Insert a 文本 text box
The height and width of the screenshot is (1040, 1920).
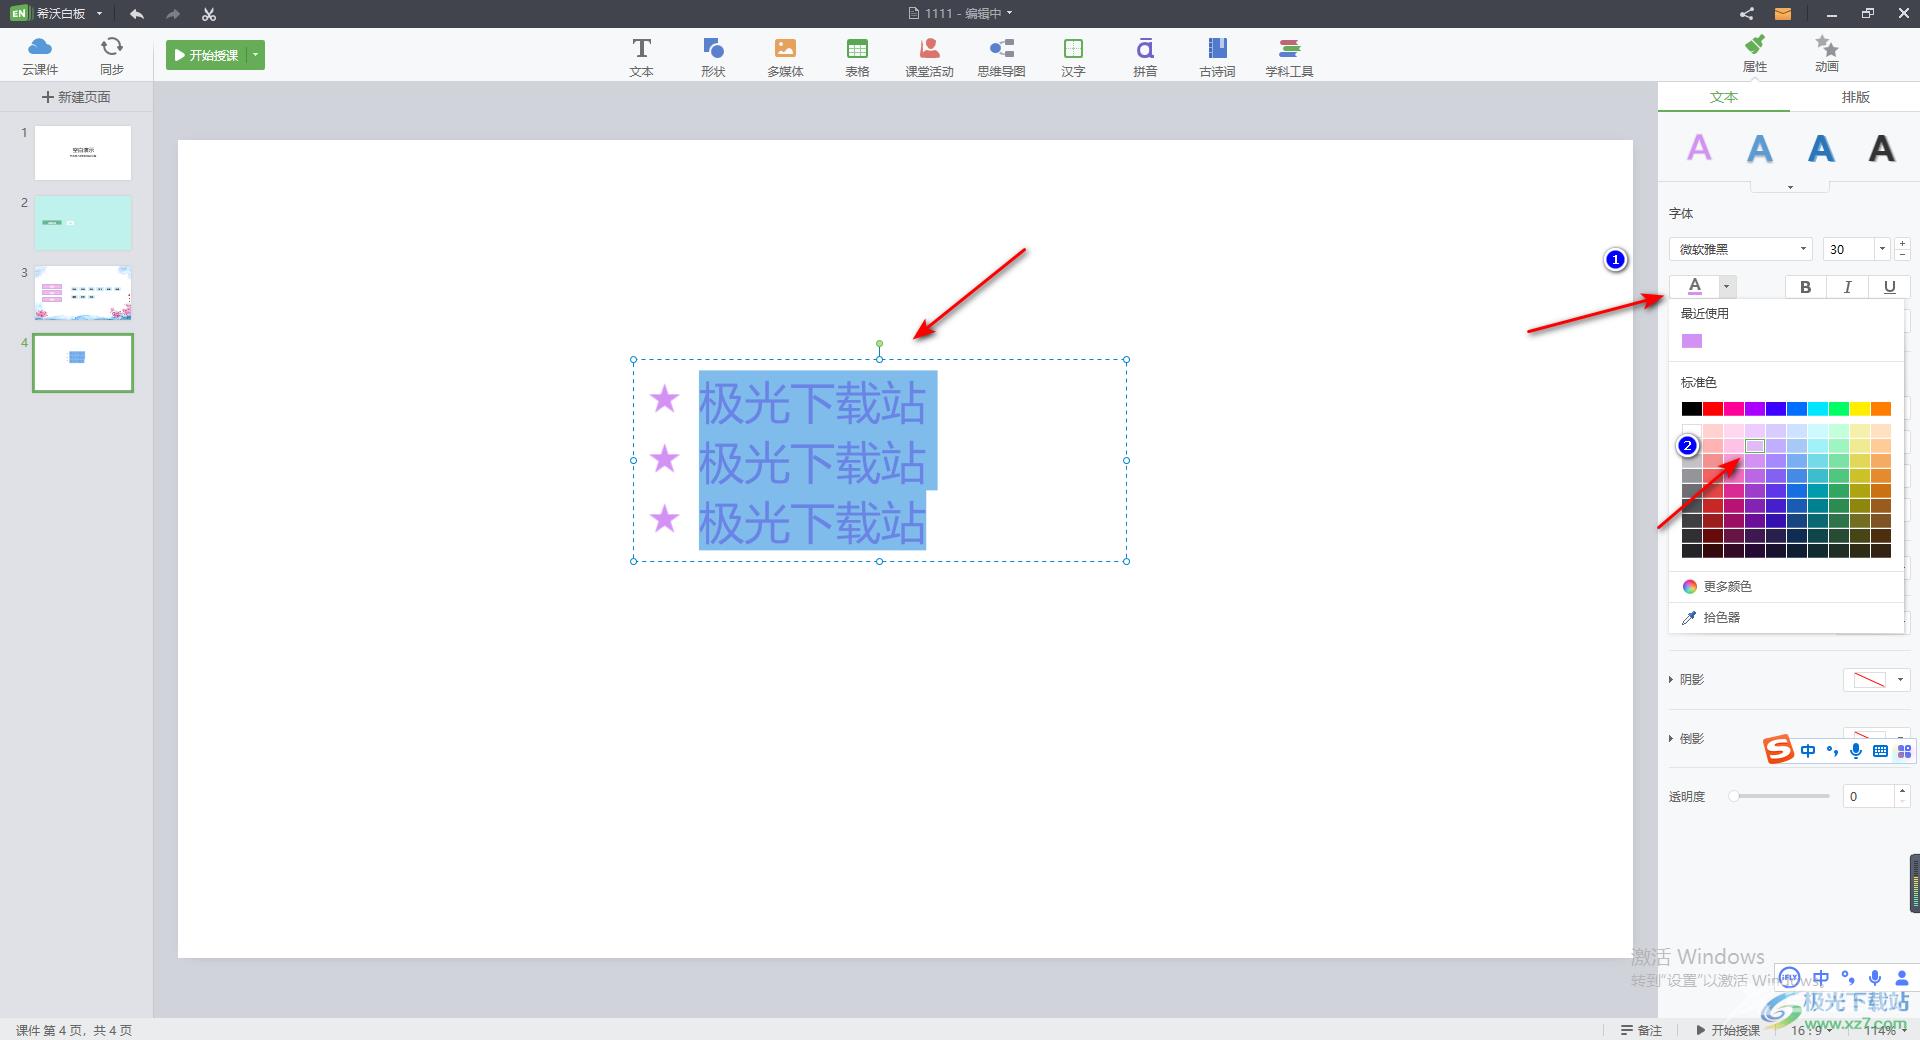641,57
